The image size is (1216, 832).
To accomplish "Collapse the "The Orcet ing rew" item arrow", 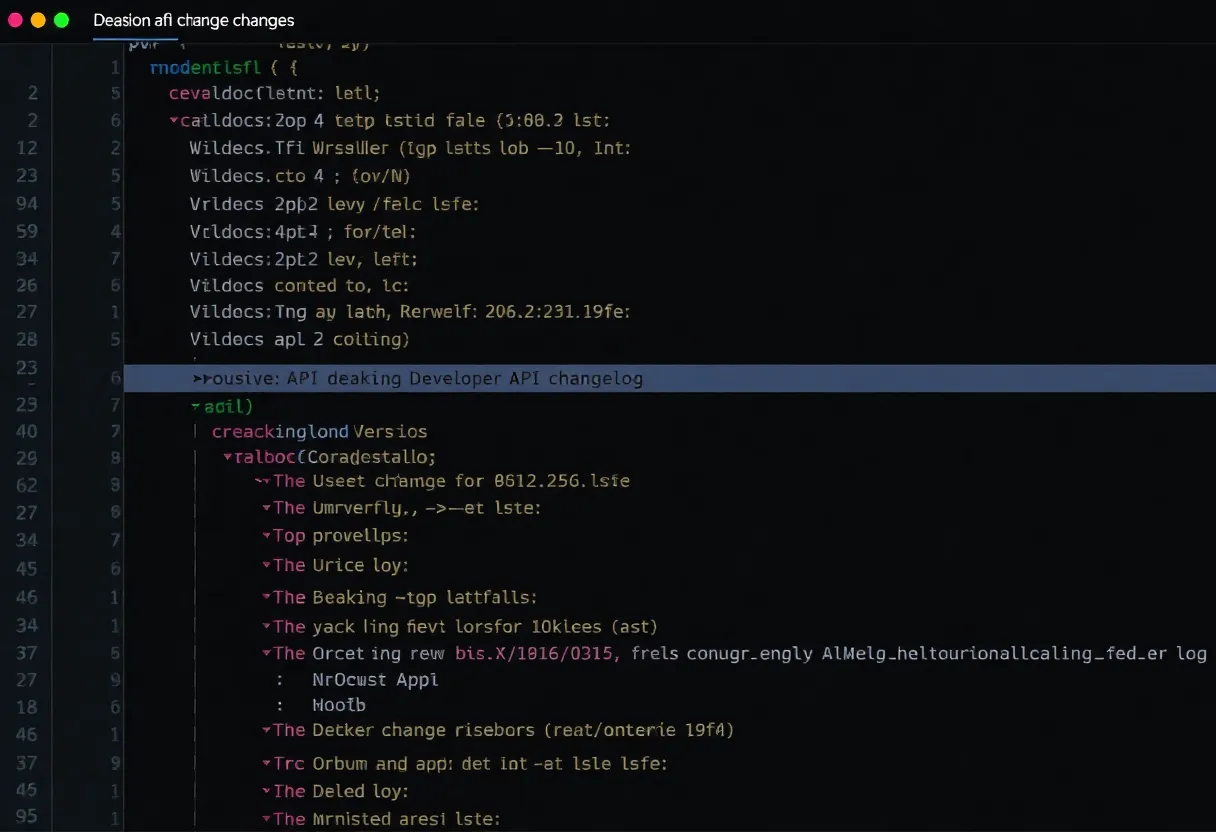I will point(266,654).
